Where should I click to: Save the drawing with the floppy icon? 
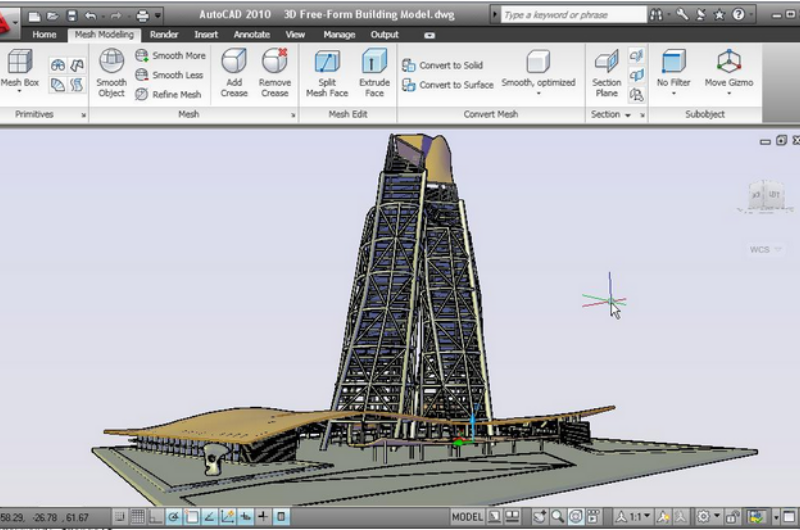72,16
